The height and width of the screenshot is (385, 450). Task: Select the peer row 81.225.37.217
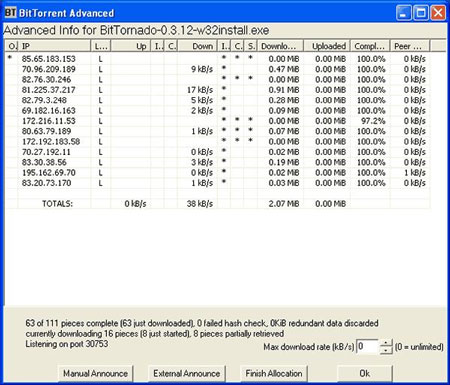coord(217,90)
